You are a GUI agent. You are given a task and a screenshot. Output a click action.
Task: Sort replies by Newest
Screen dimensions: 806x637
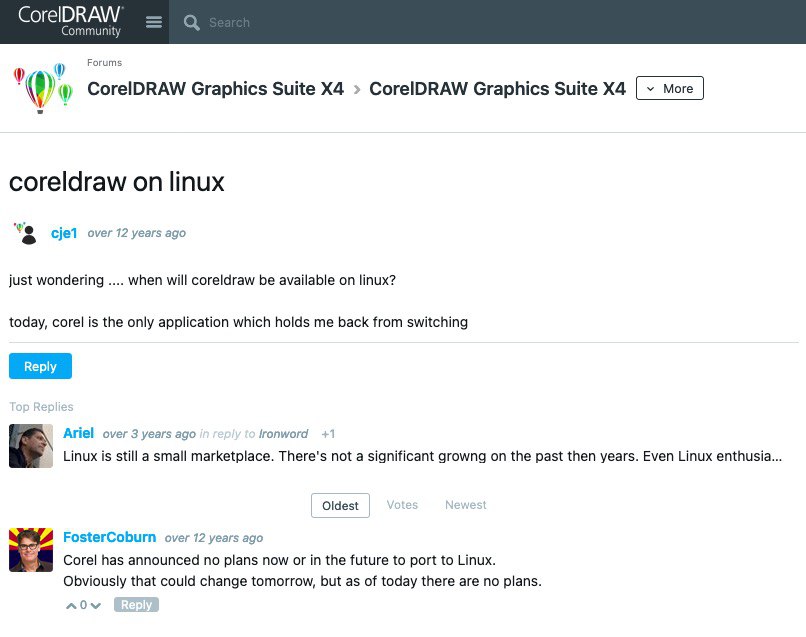click(x=466, y=505)
